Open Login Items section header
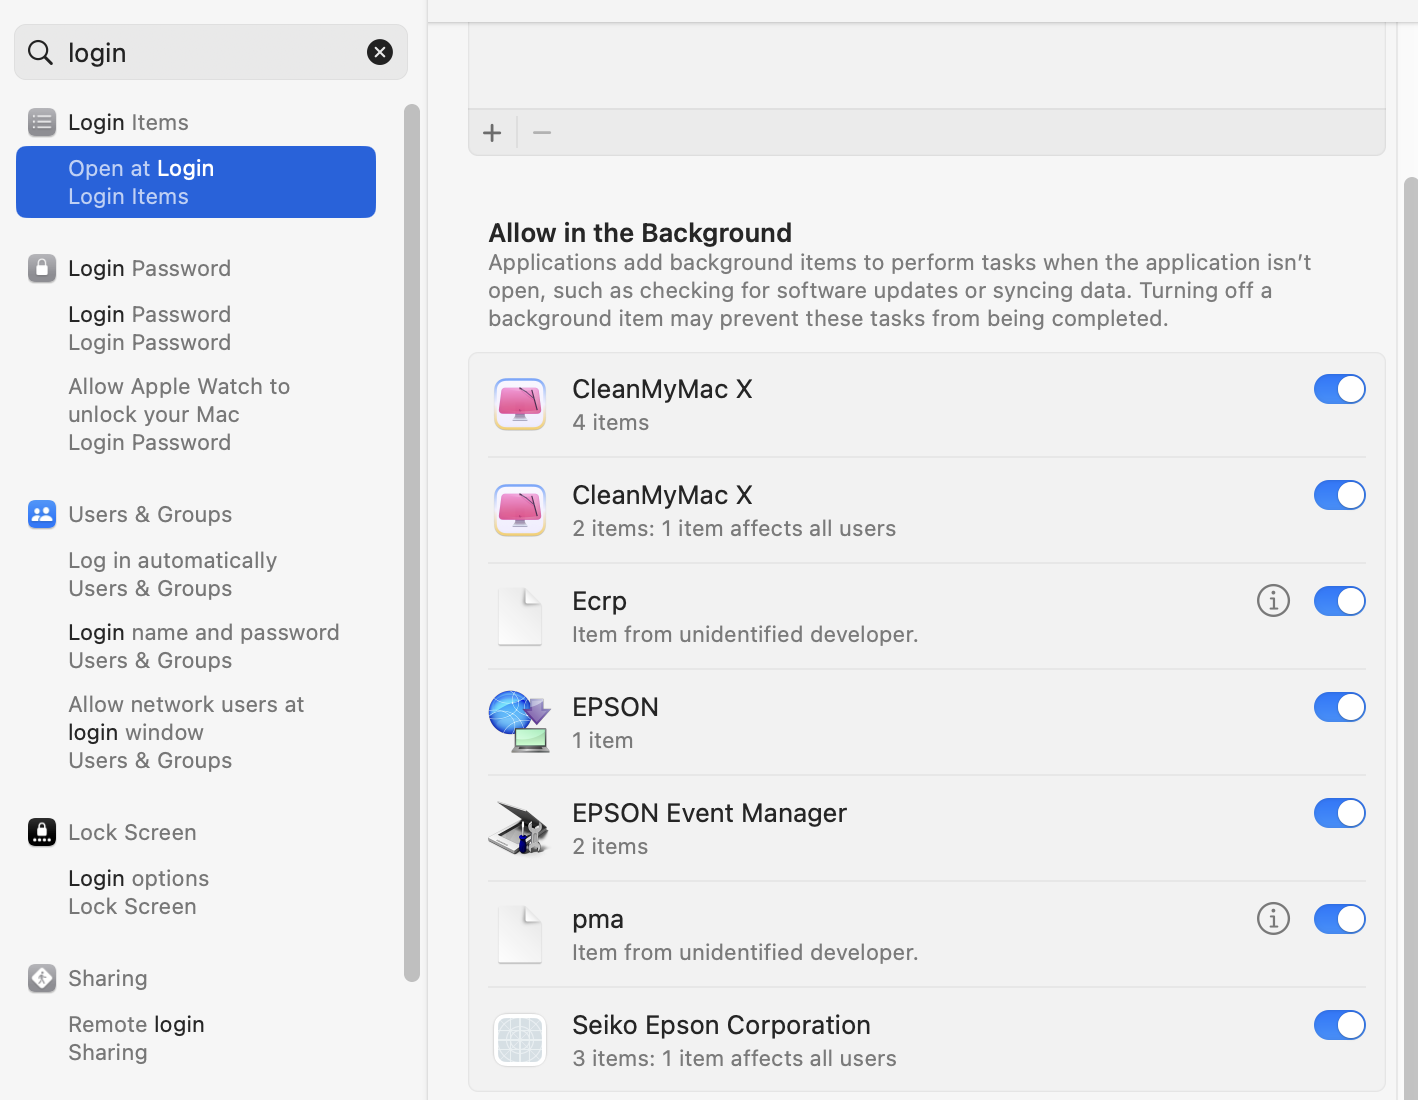The image size is (1418, 1100). (x=128, y=122)
